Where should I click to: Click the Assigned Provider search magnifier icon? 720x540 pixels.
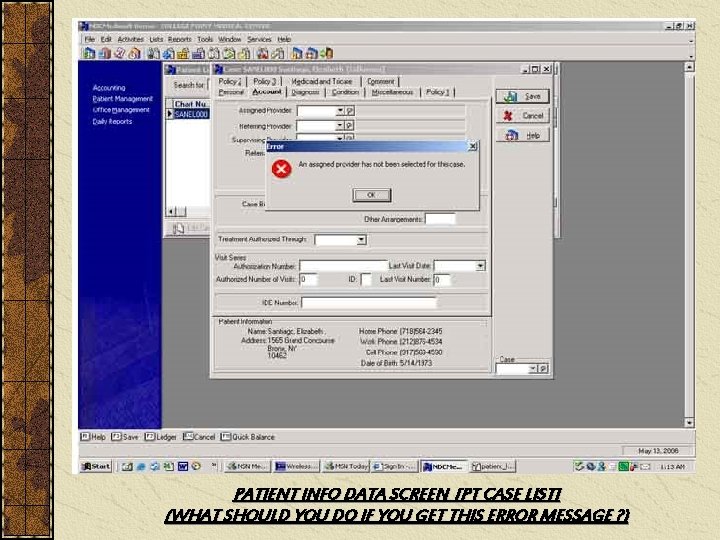tap(349, 111)
